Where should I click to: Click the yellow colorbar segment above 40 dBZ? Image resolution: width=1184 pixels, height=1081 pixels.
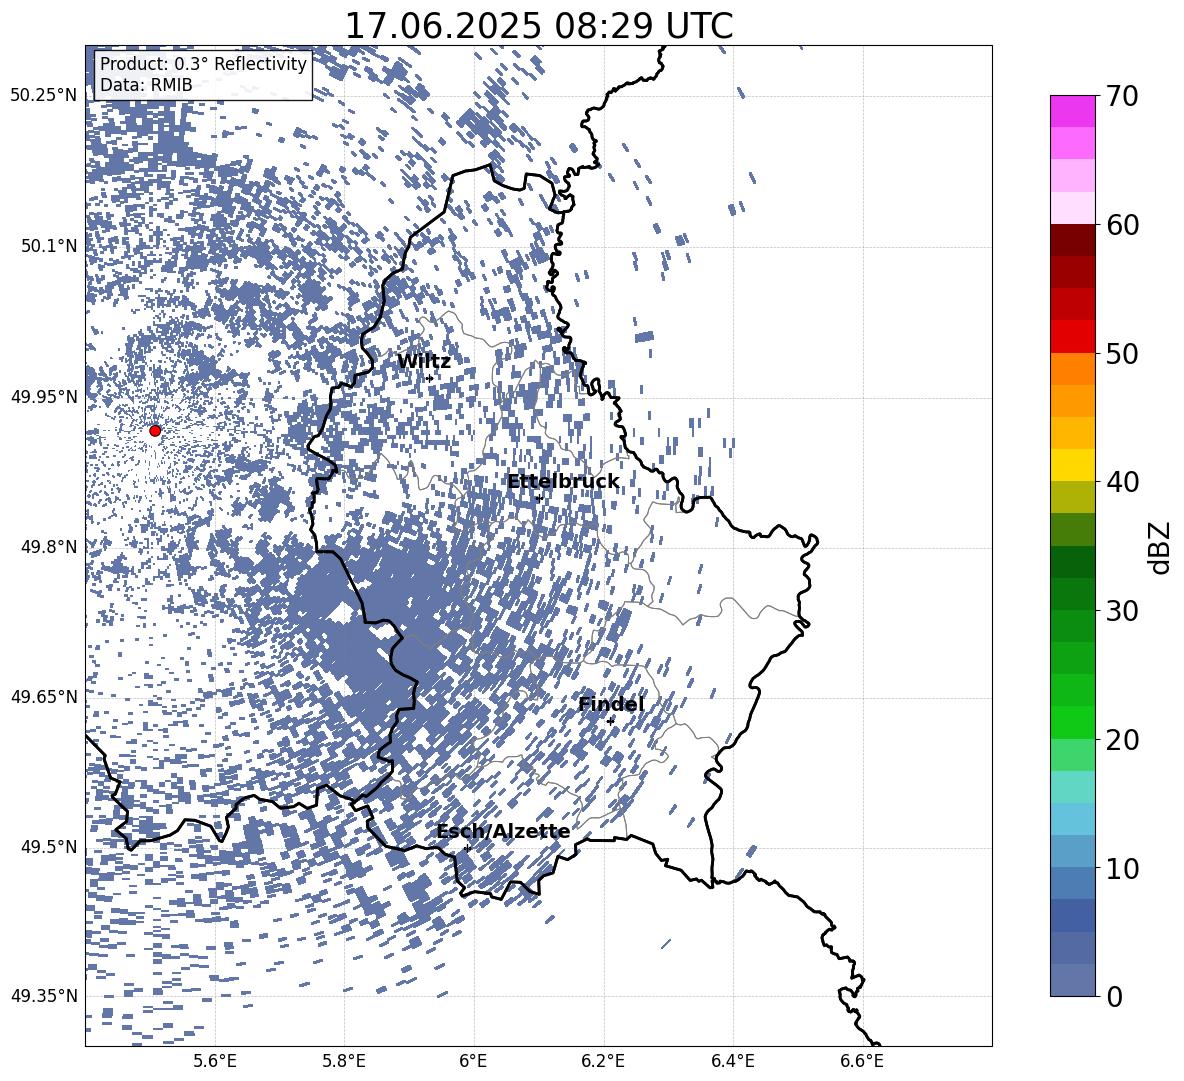point(1072,466)
